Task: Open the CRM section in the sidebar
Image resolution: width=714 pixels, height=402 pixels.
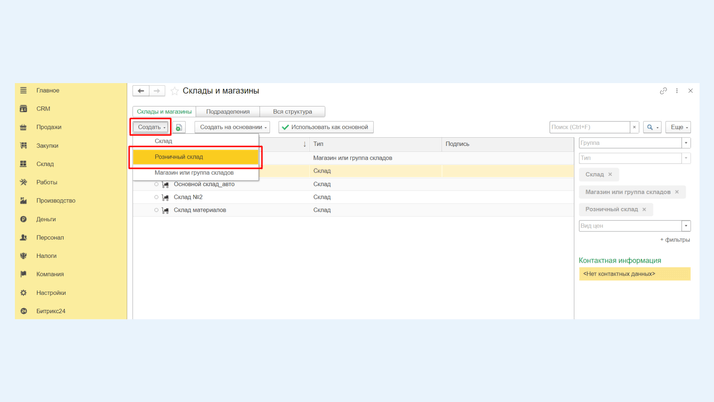Action: point(43,109)
